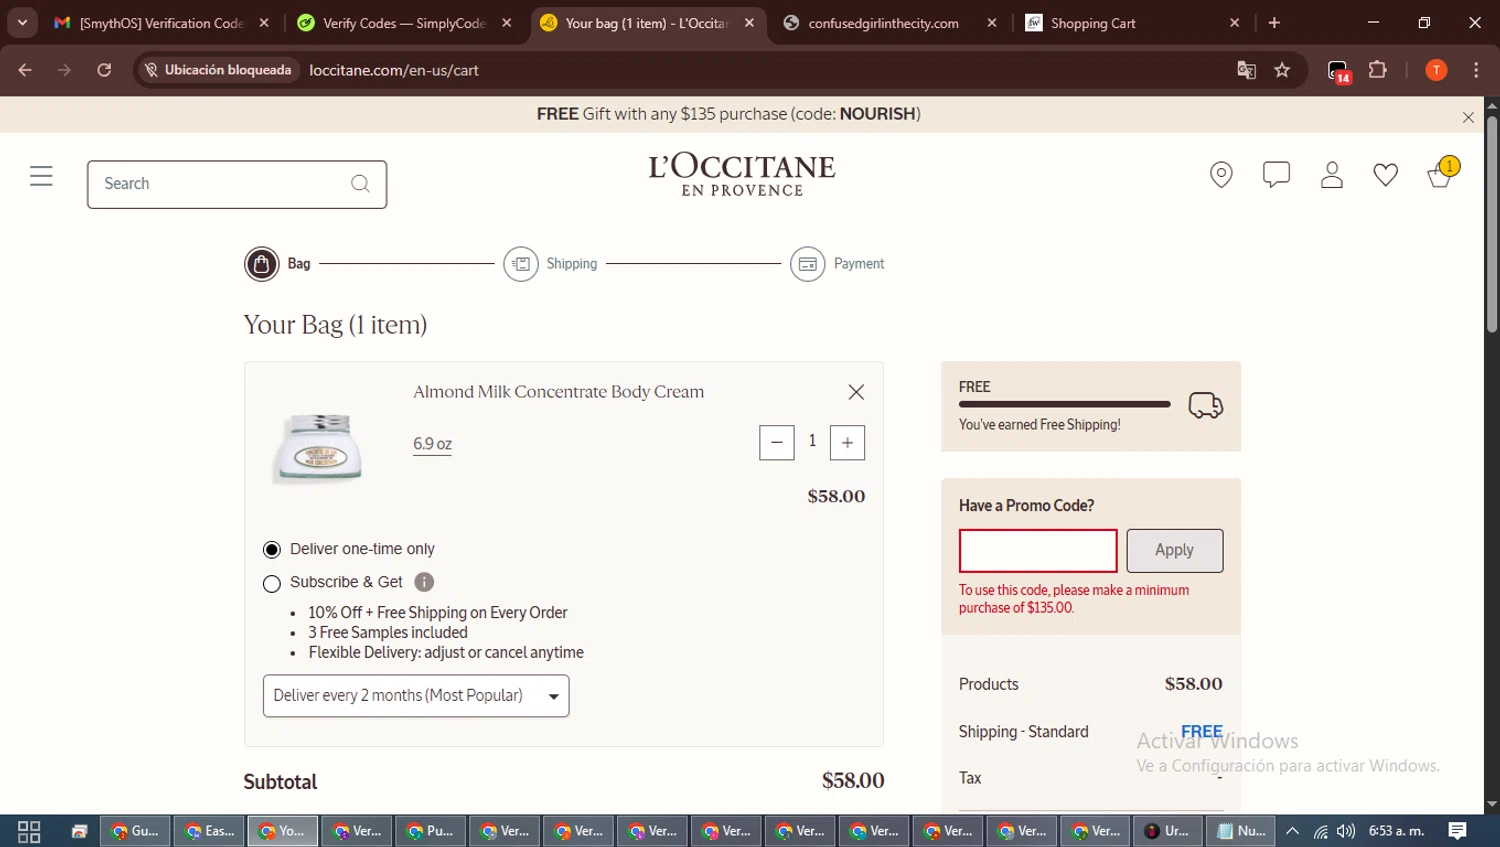Screen dimensions: 1500x847
Task: Click the Apply promo code button
Action: [1174, 551]
